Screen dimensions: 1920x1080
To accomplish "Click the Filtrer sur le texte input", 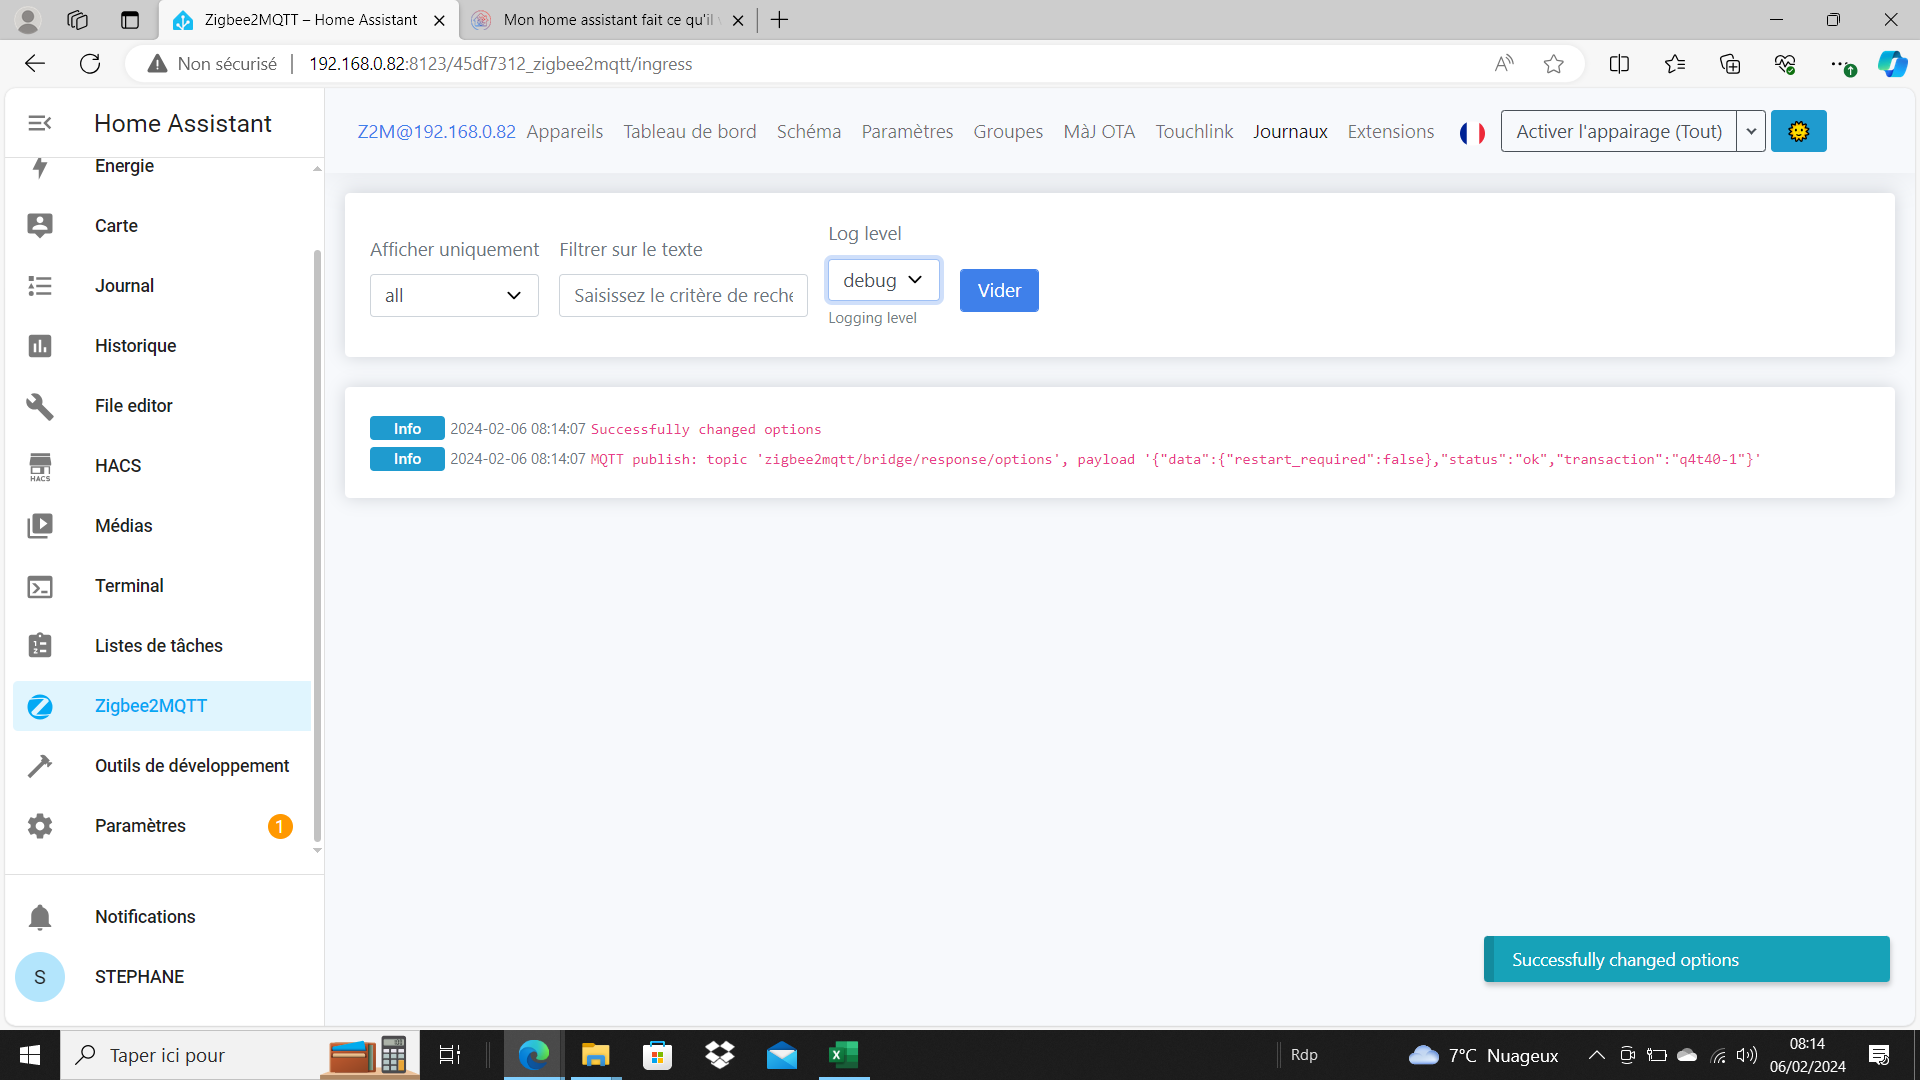I will (683, 295).
